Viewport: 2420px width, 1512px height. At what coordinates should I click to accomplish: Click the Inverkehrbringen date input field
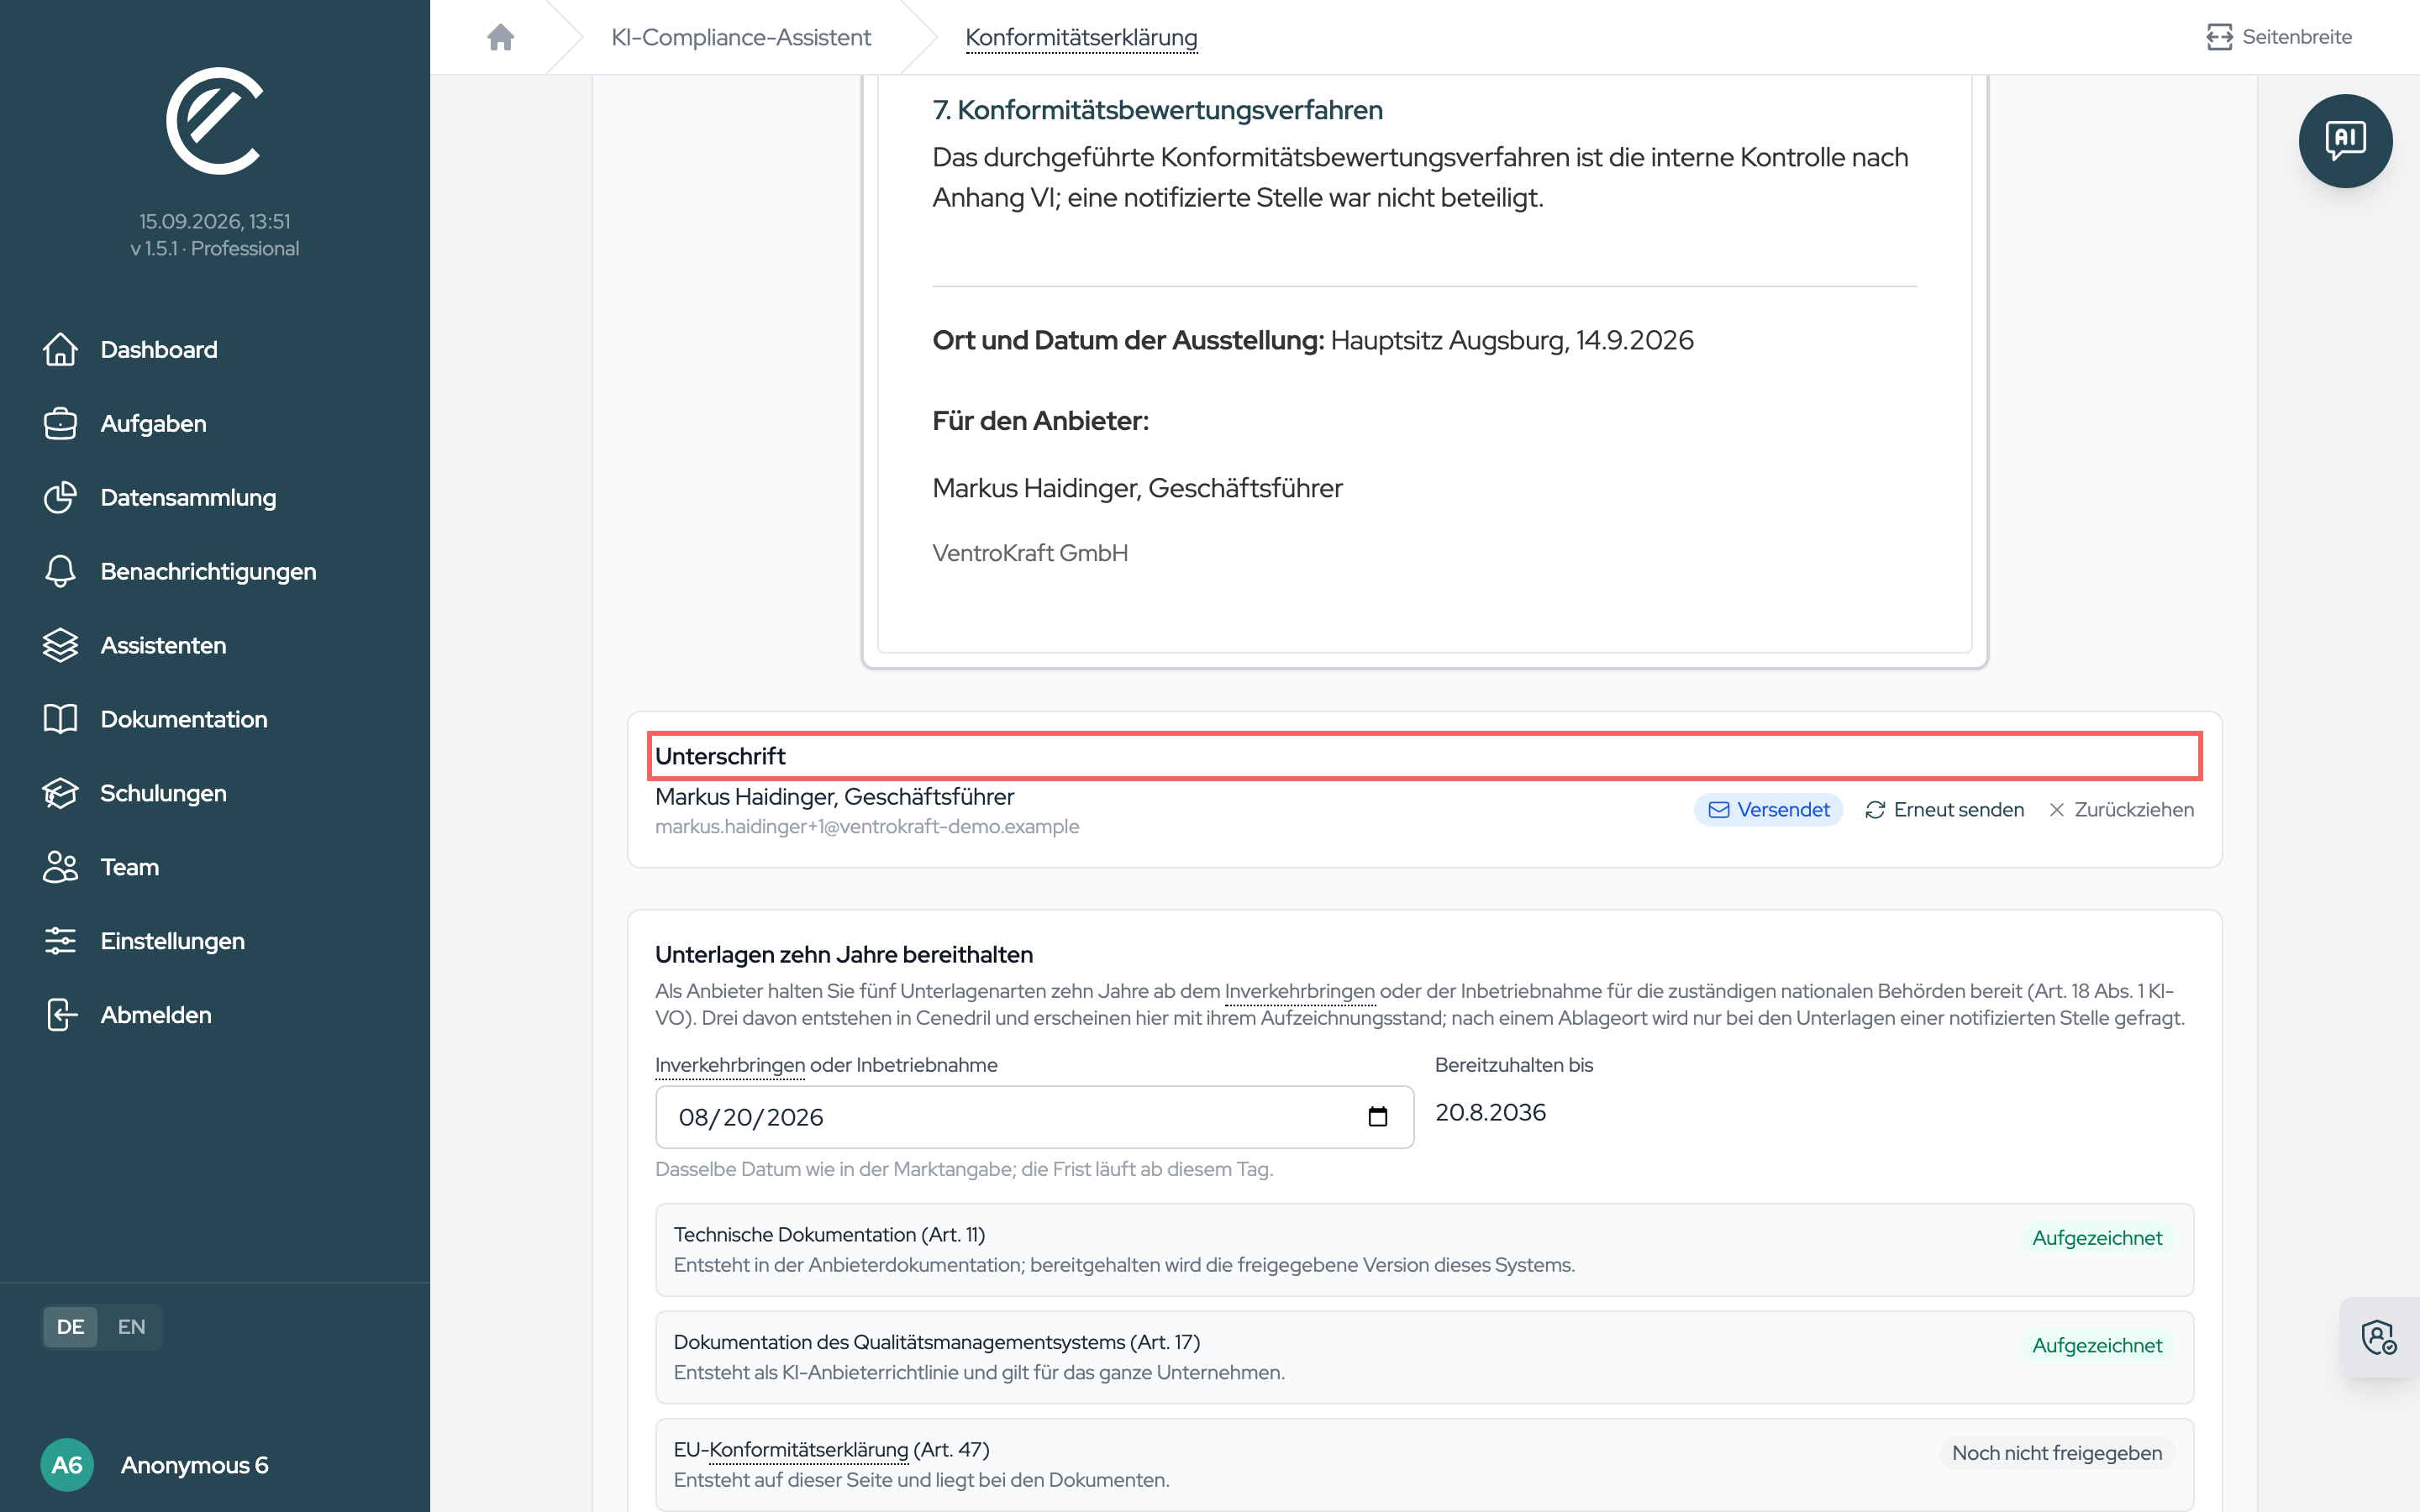[x=1034, y=1117]
